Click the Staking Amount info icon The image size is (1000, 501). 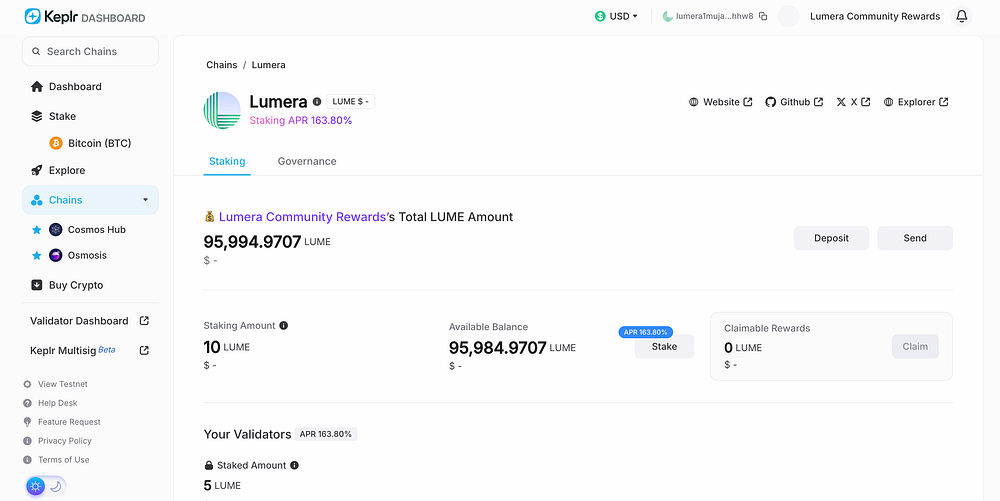click(x=284, y=325)
